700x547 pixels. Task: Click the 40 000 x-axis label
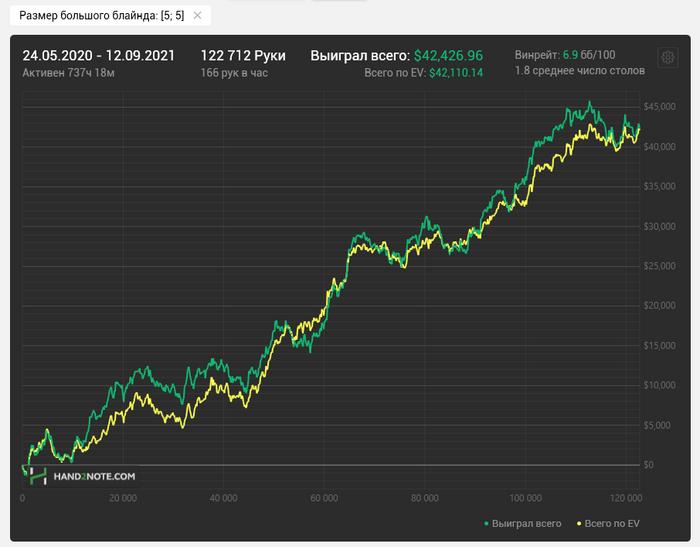click(x=223, y=498)
